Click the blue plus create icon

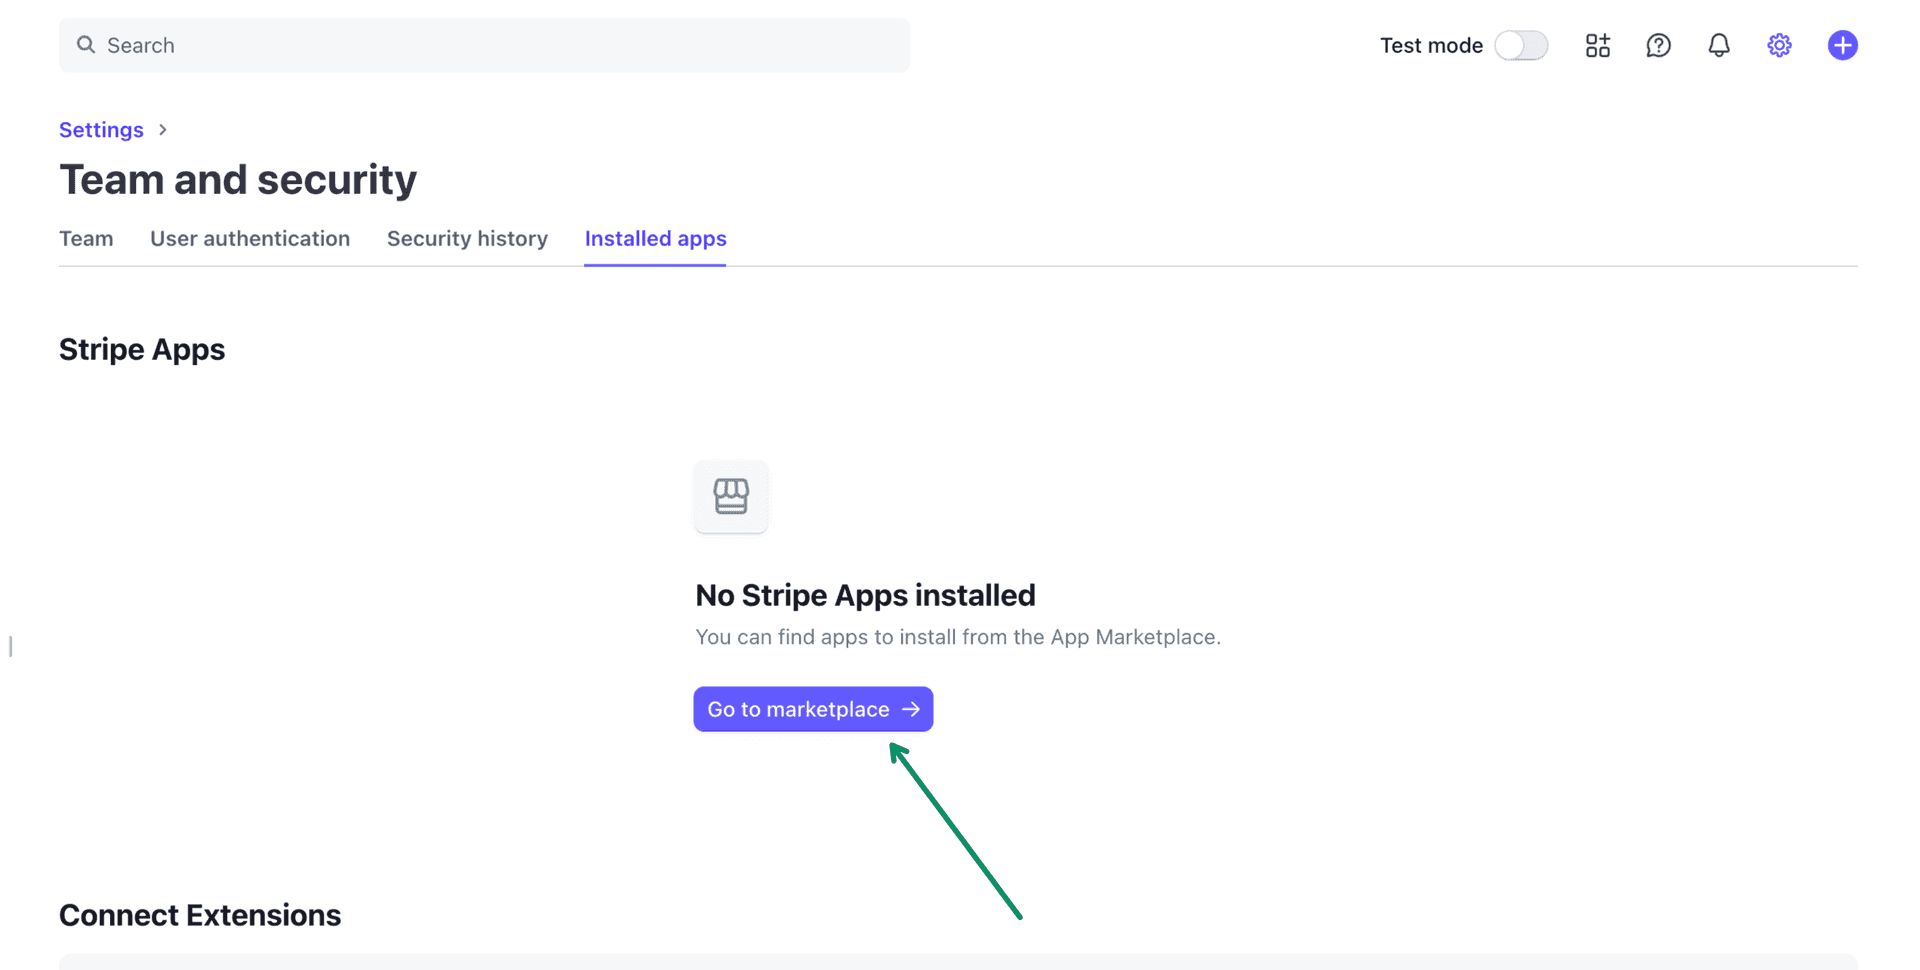pos(1842,45)
